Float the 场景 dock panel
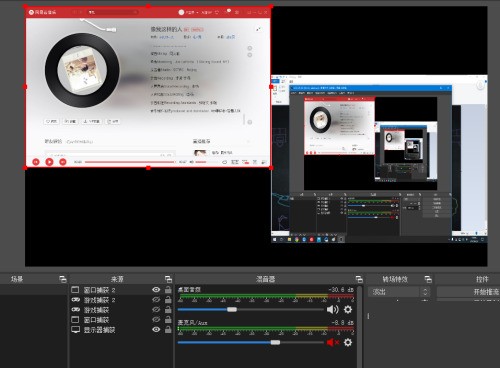Image resolution: width=500 pixels, height=368 pixels. click(63, 279)
